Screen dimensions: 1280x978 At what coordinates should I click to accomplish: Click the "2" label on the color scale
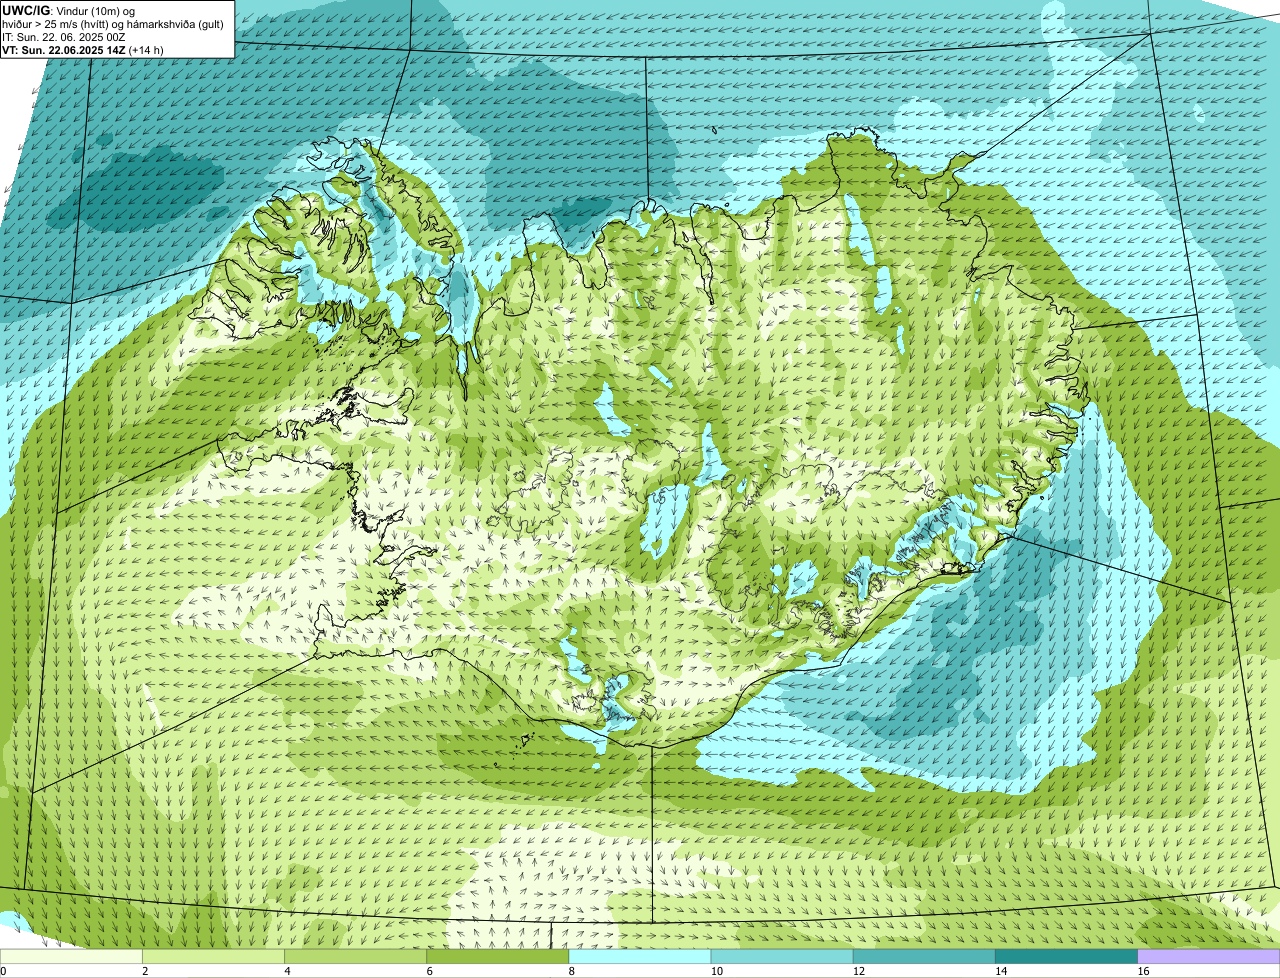(x=145, y=971)
